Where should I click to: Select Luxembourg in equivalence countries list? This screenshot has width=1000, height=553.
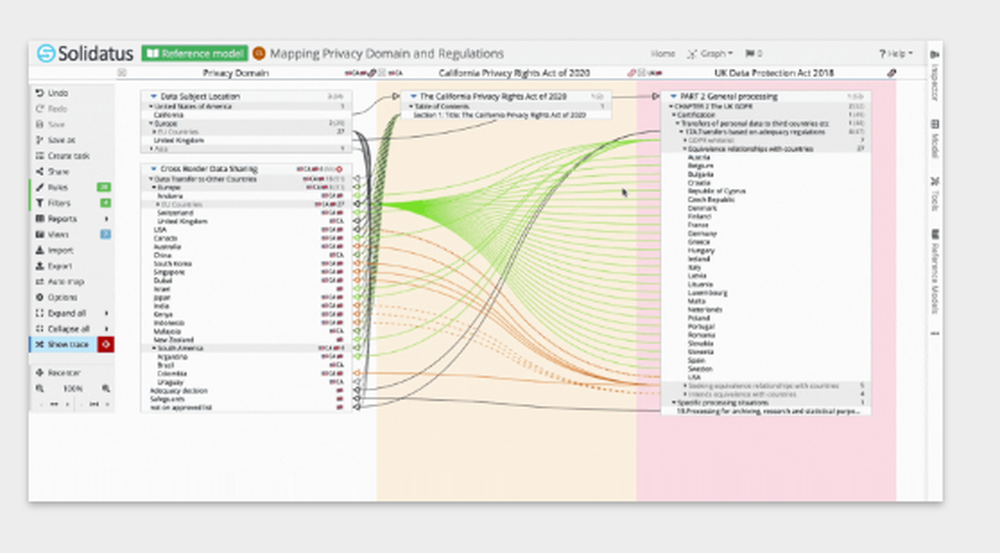[765, 293]
